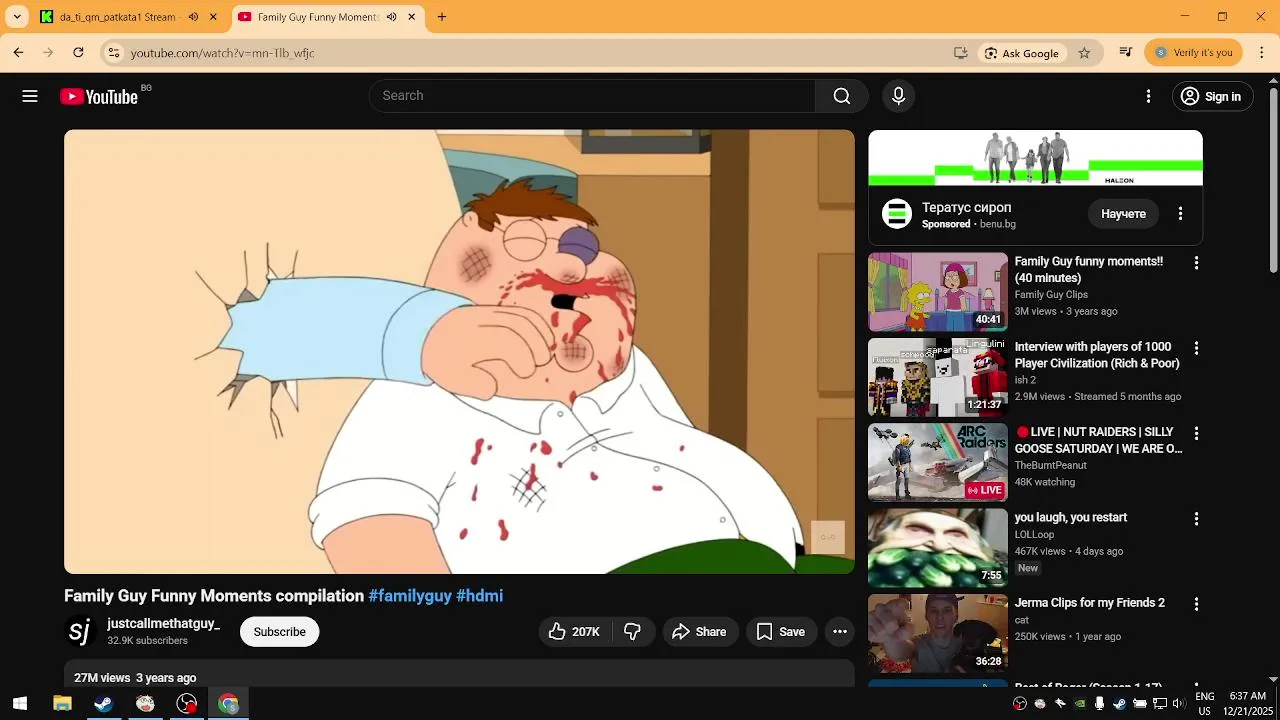Open Steam from the taskbar
Image resolution: width=1280 pixels, height=720 pixels.
(x=103, y=704)
